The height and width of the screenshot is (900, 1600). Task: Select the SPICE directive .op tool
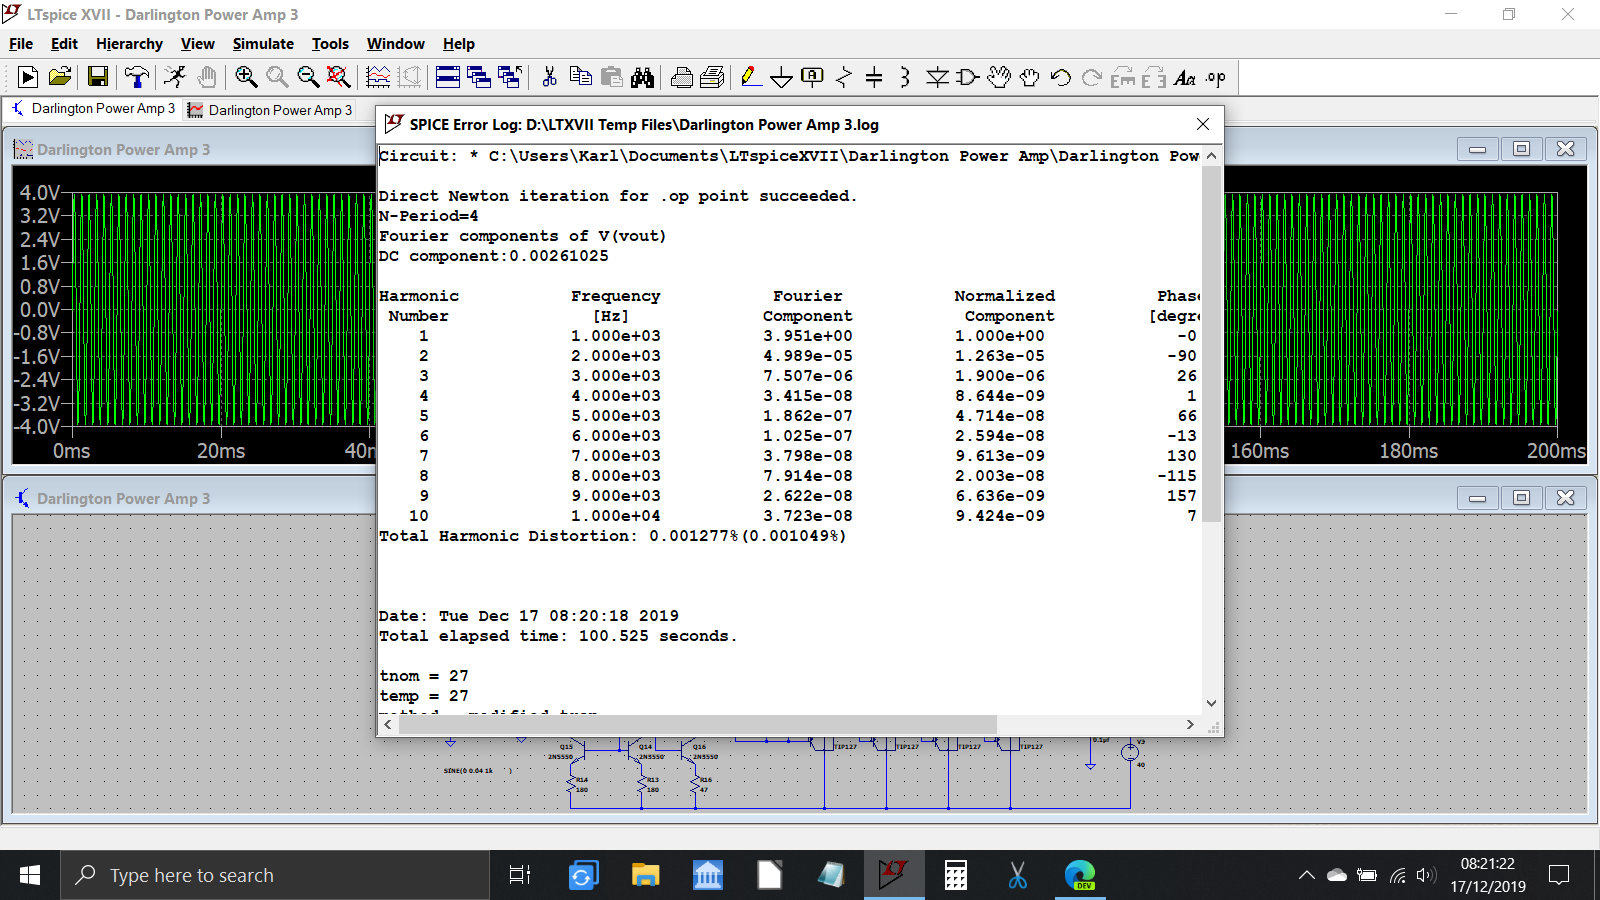tap(1216, 77)
